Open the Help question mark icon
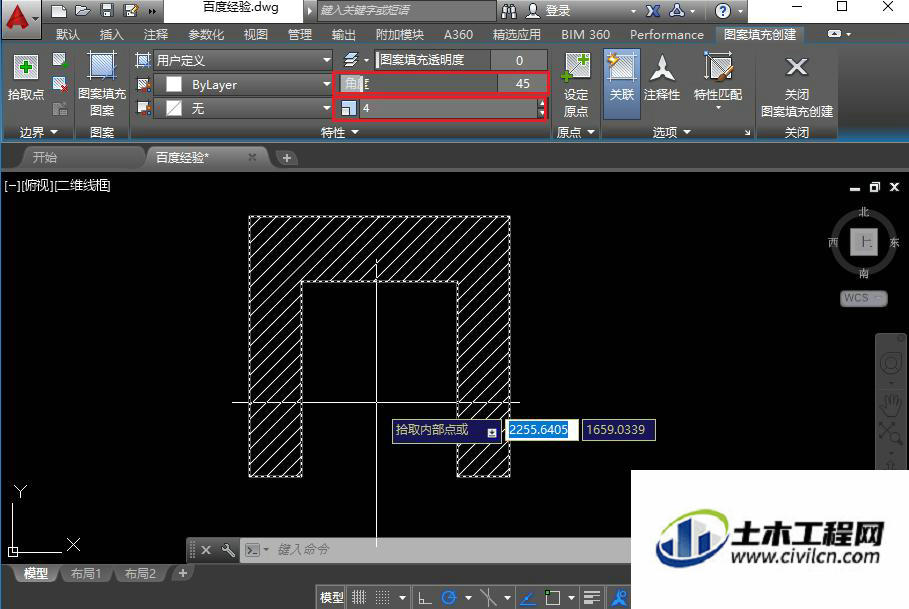The height and width of the screenshot is (609, 909). [722, 10]
